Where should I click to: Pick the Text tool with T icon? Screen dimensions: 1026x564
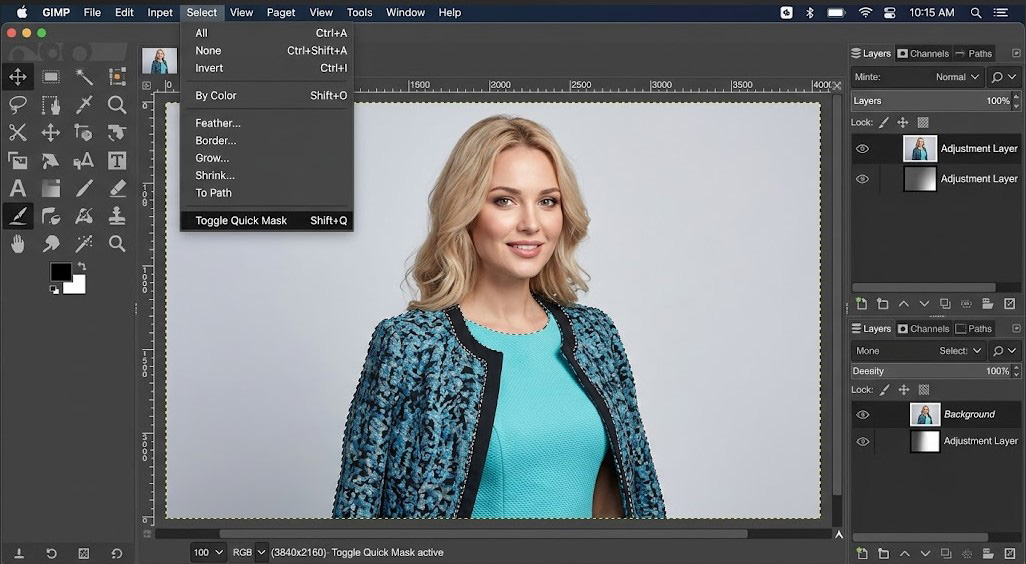[x=117, y=160]
